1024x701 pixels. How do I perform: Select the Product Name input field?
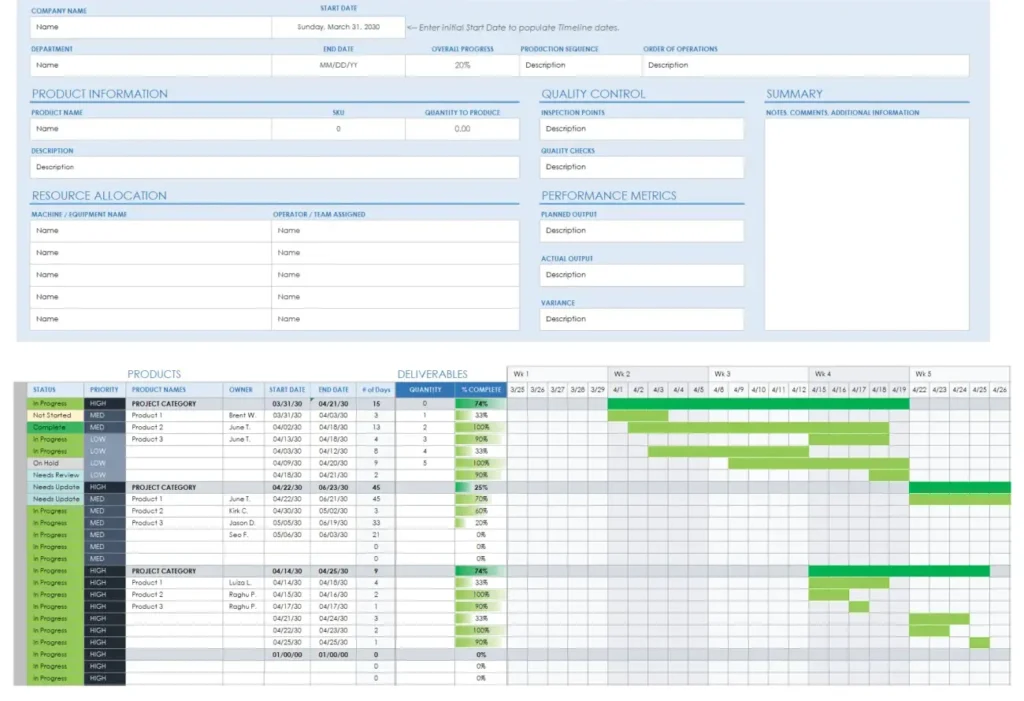point(151,129)
